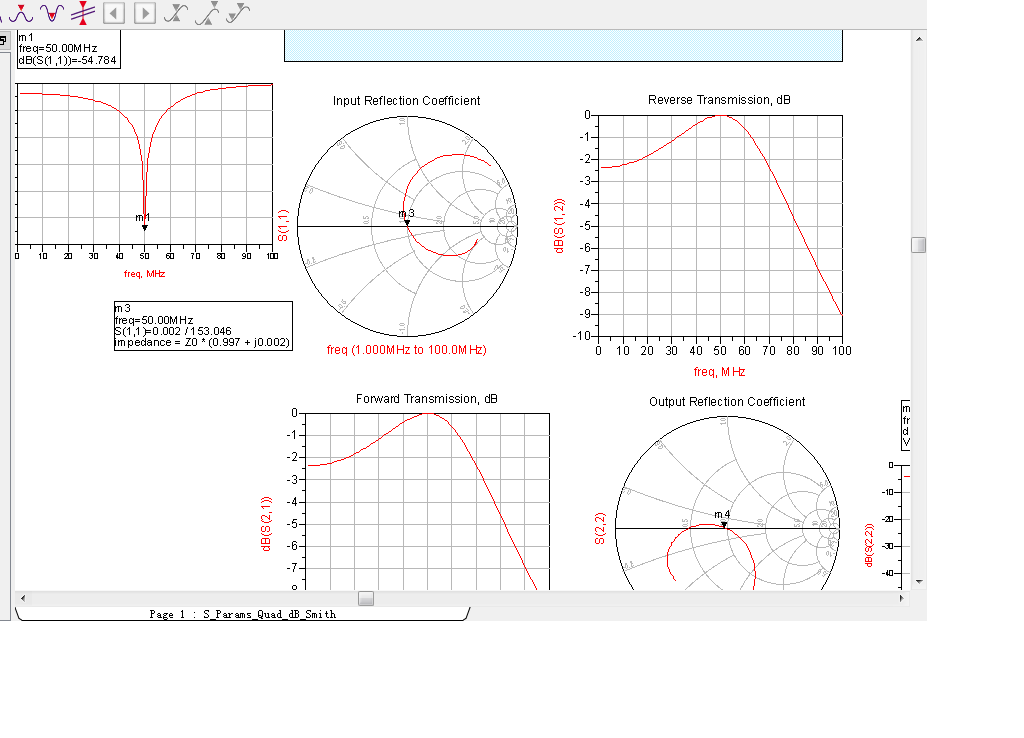This screenshot has width=1024, height=738.
Task: Select the line marker tool
Action: pos(83,12)
